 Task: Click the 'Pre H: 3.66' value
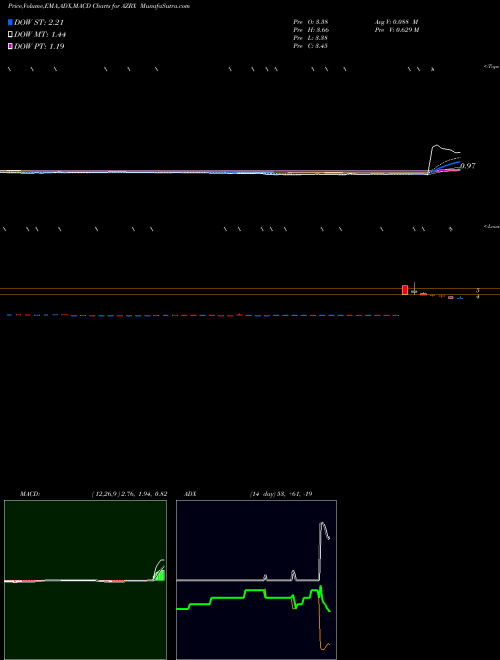pos(311,30)
